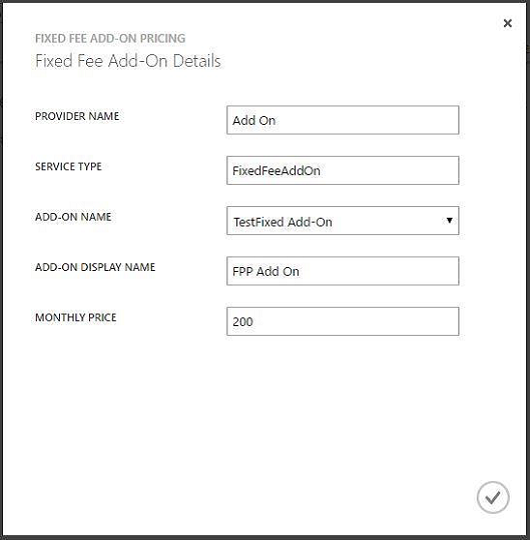The height and width of the screenshot is (540, 530).
Task: Click the MONTHLY PRICE label
Action: tap(76, 318)
